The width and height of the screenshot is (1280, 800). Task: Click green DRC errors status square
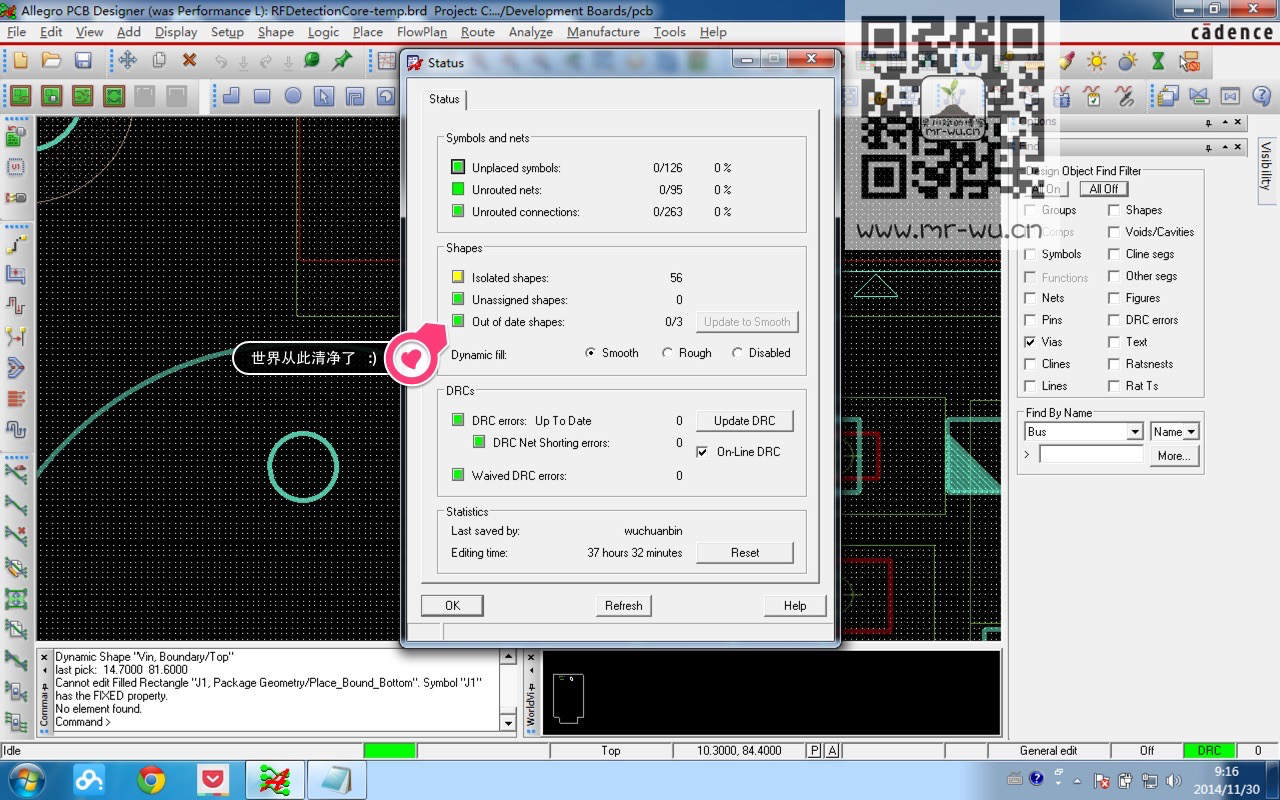point(458,420)
